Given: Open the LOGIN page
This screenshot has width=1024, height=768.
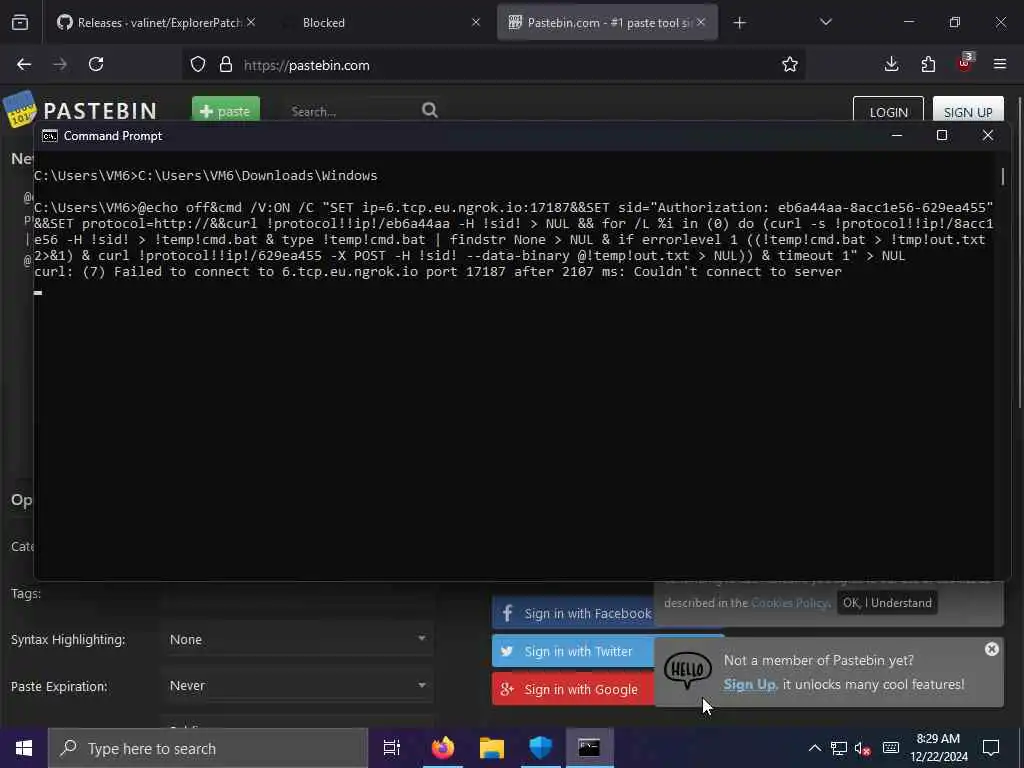Looking at the screenshot, I should [x=888, y=111].
